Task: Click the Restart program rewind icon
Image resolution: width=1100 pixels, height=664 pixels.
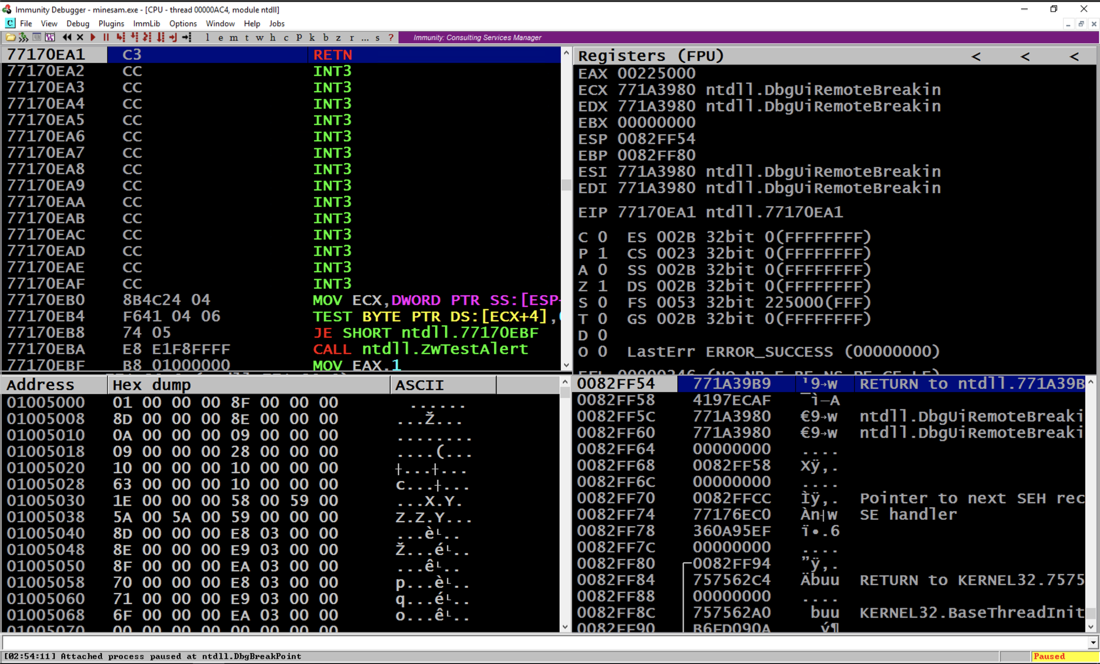Action: click(x=67, y=37)
